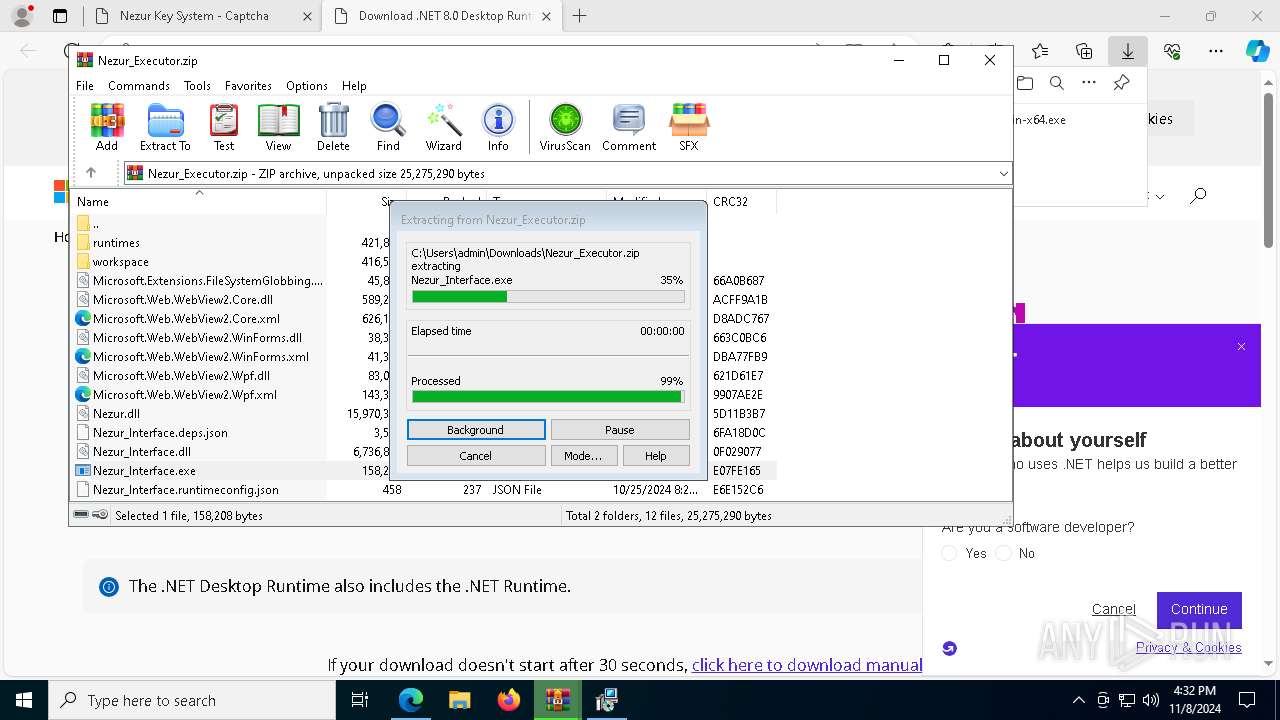
Task: Sort by Name column header
Action: pos(199,201)
